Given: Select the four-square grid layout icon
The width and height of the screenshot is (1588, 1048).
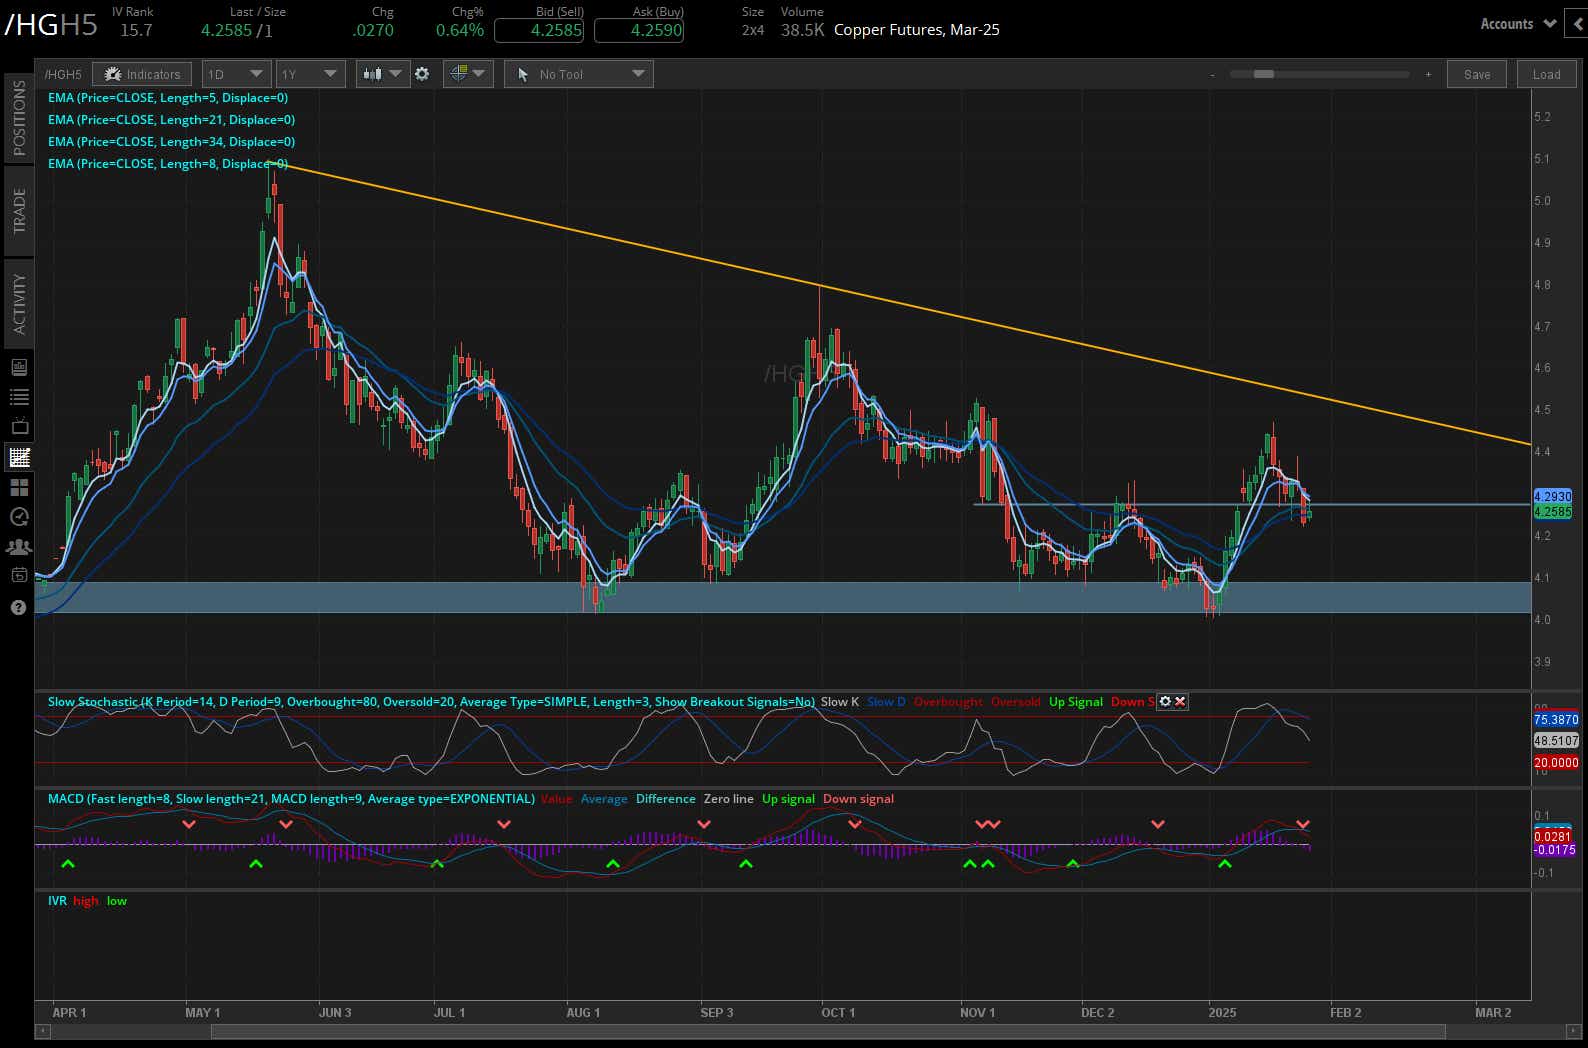Looking at the screenshot, I should pos(19,487).
